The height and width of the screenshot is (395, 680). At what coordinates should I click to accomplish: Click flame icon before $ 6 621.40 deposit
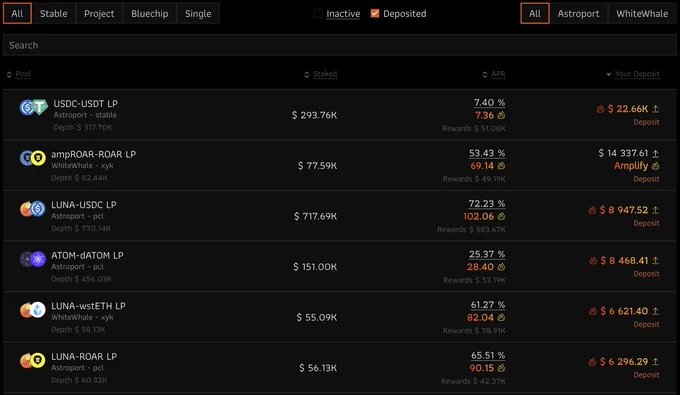tap(593, 311)
